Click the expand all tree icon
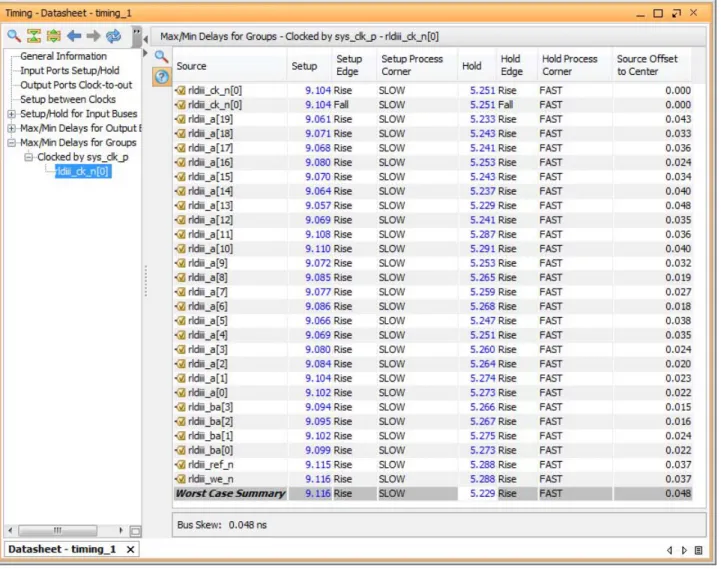Viewport: 721px width, 569px height. click(x=54, y=35)
